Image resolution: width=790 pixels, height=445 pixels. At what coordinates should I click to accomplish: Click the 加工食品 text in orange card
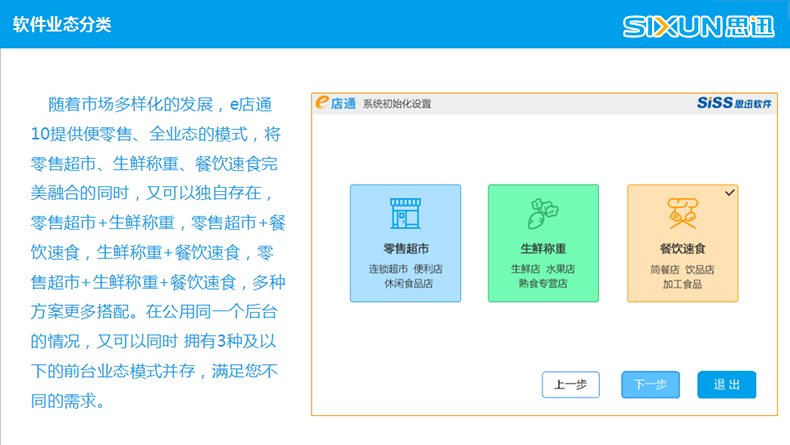coord(681,284)
